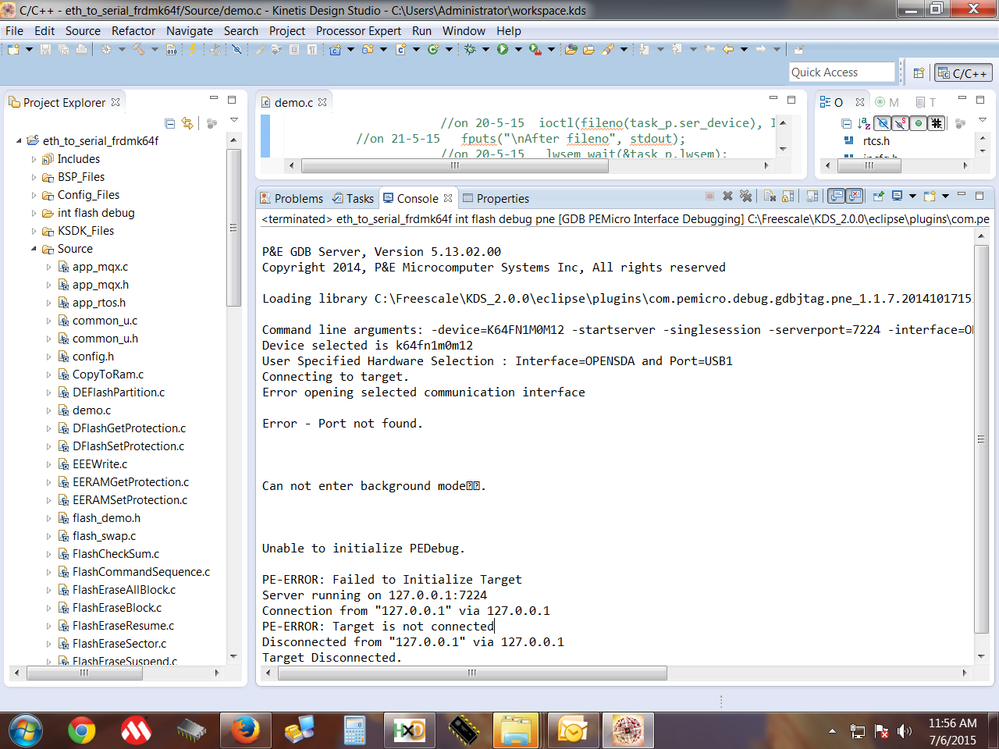
Task: Click the New C++ Class icon
Action: coord(433,49)
